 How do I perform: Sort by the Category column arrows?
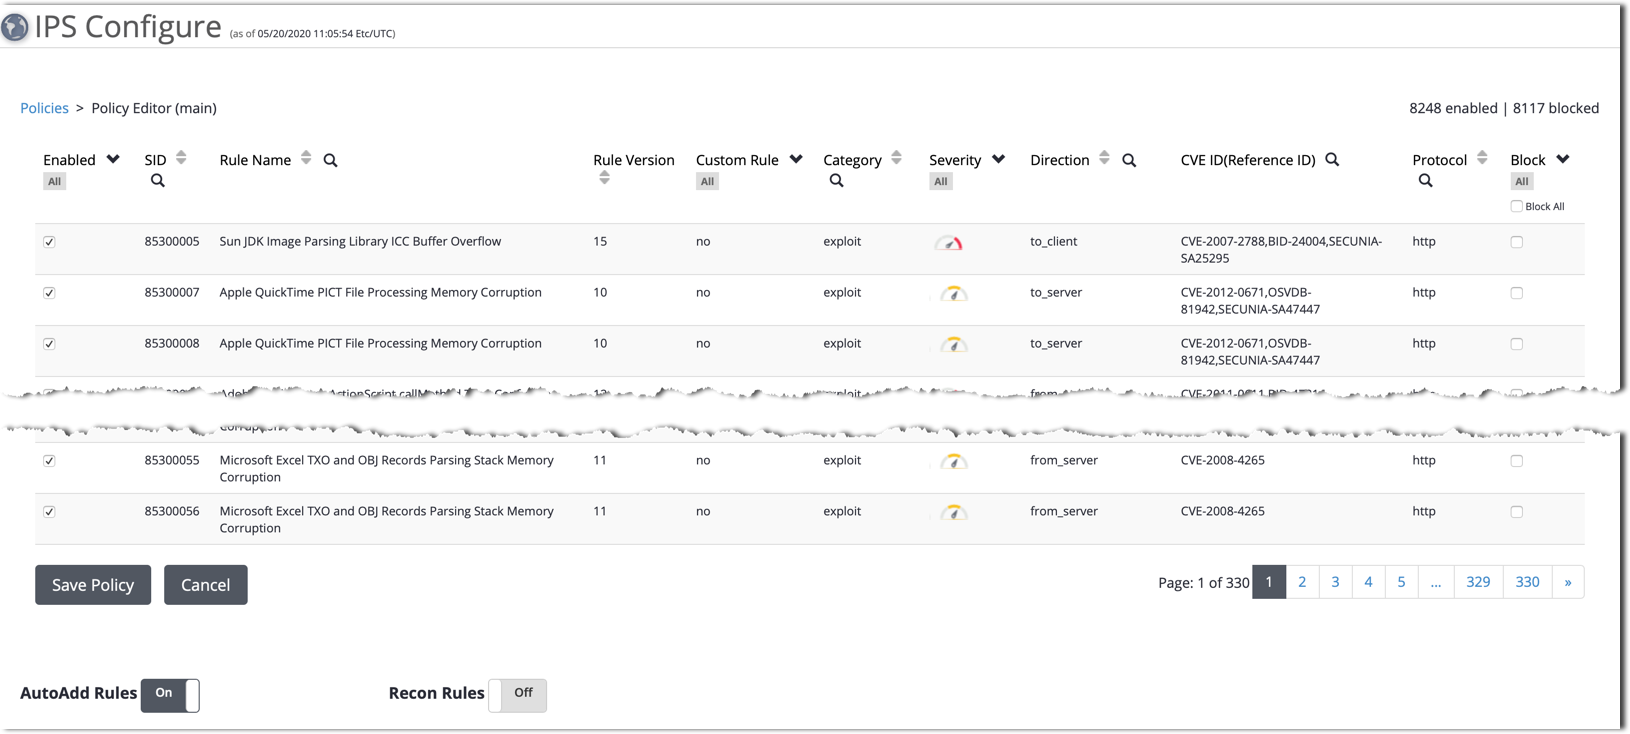coord(896,158)
